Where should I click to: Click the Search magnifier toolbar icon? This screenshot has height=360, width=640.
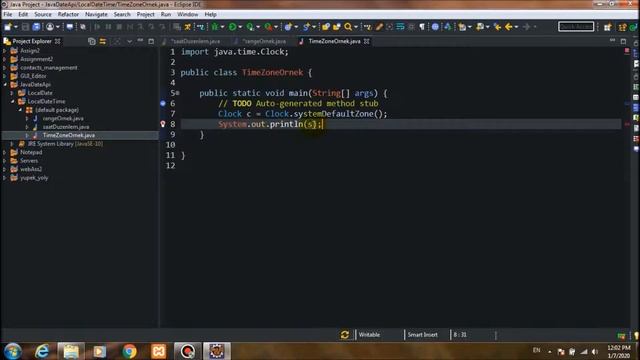tap(348, 27)
